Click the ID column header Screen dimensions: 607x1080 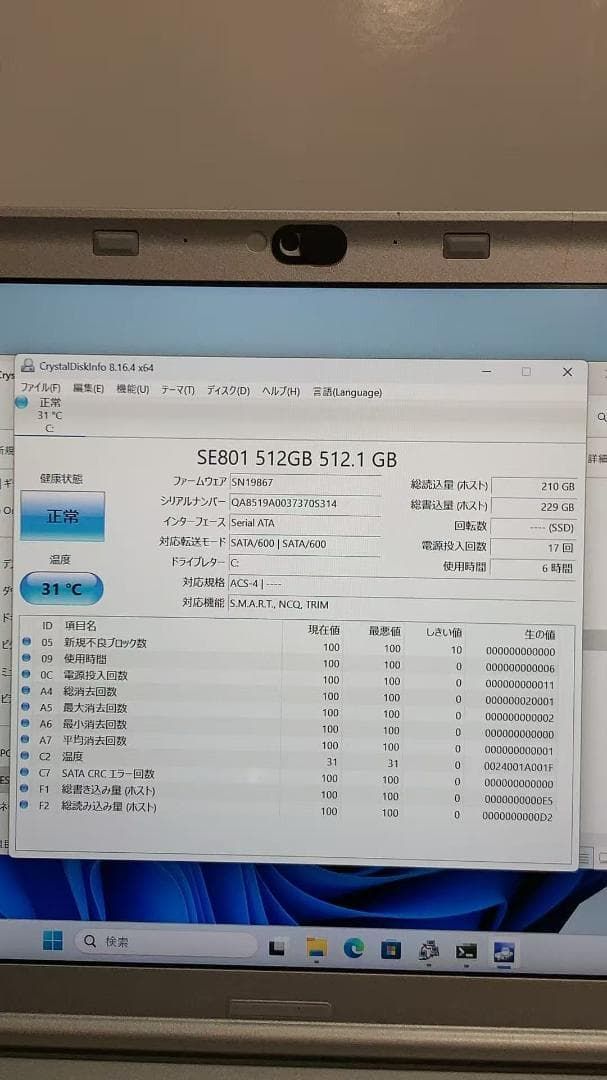tap(48, 625)
